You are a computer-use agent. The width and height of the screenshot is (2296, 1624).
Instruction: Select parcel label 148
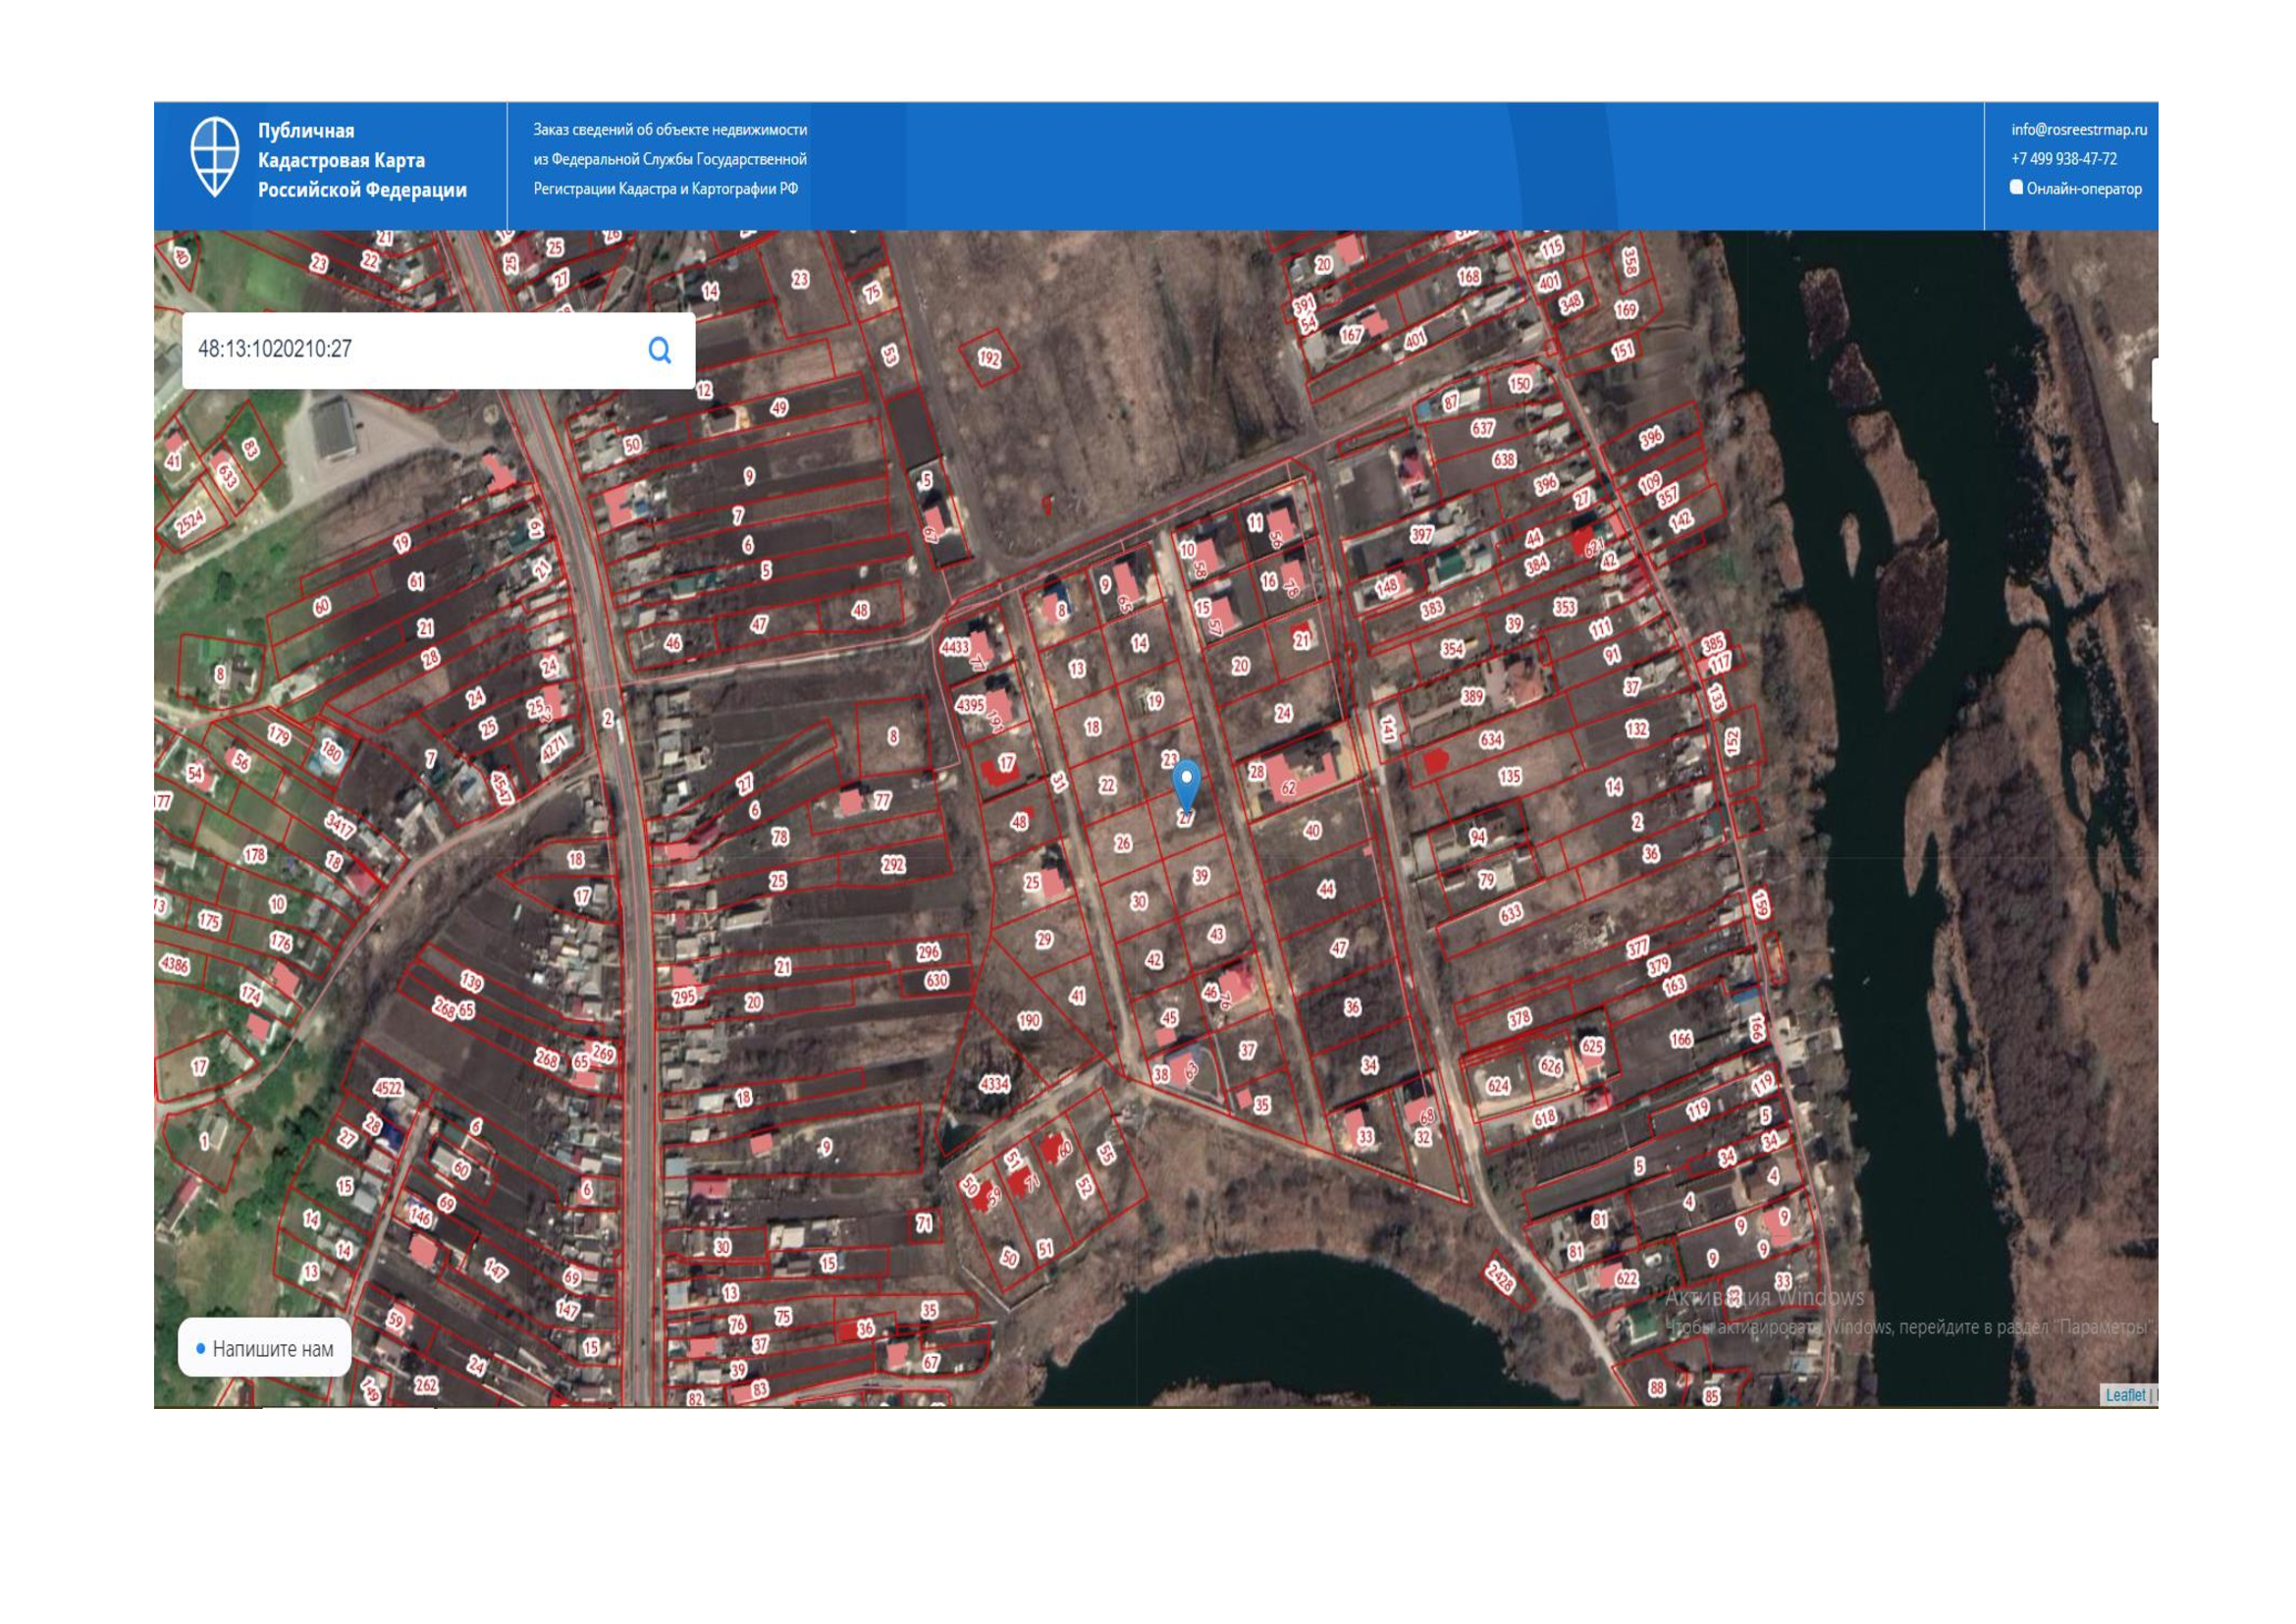tap(1386, 586)
